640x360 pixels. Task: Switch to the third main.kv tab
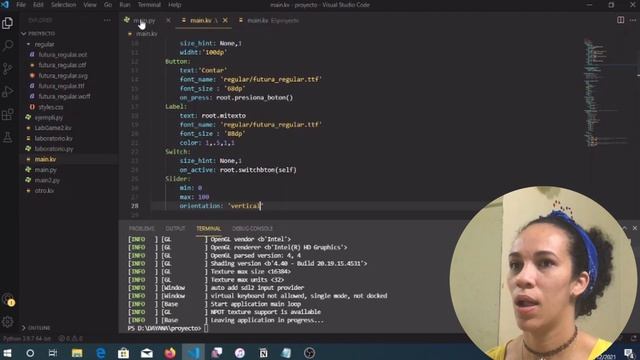pos(269,20)
